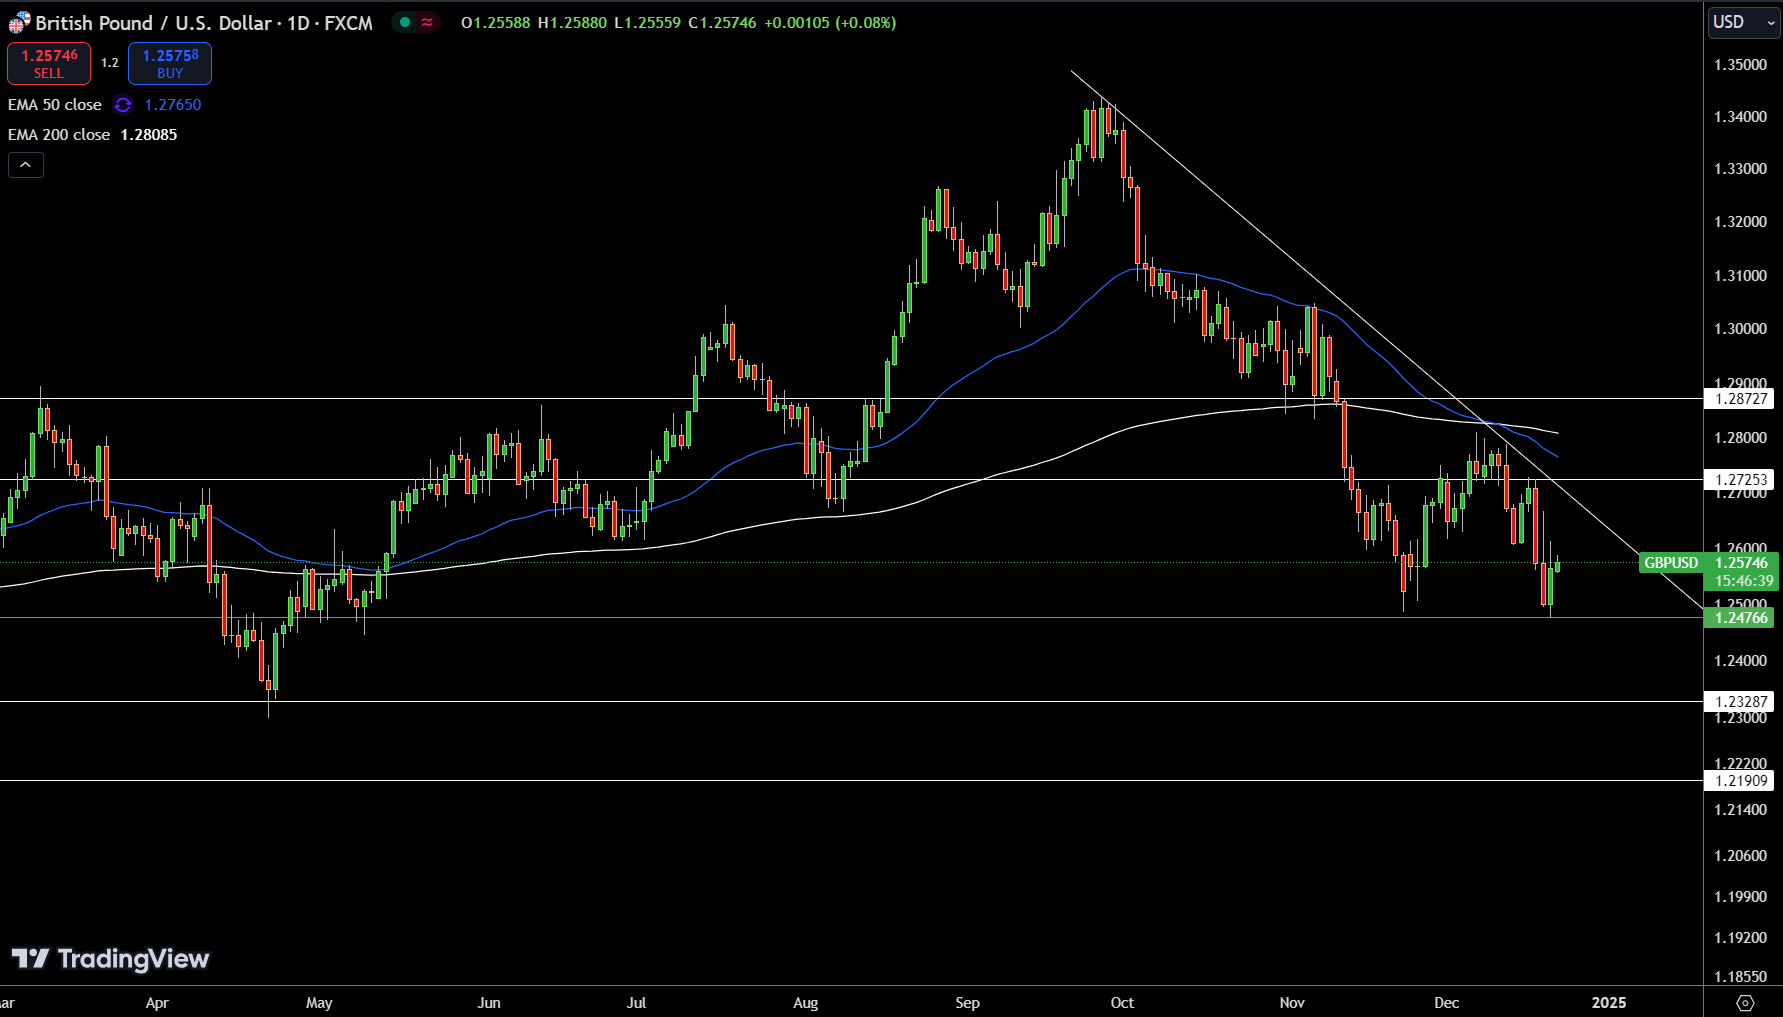The height and width of the screenshot is (1017, 1783).
Task: Click the OHLC close value C1.25746
Action: [x=722, y=22]
